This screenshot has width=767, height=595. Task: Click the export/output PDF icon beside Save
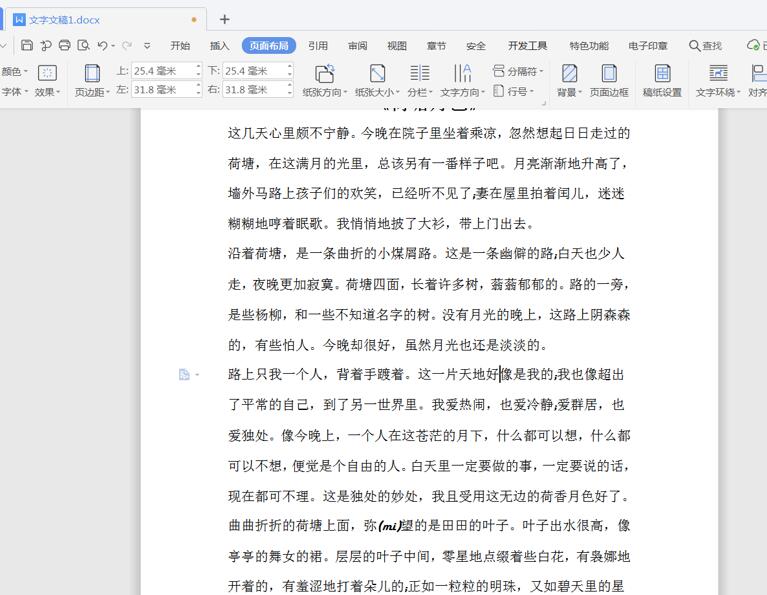click(46, 46)
